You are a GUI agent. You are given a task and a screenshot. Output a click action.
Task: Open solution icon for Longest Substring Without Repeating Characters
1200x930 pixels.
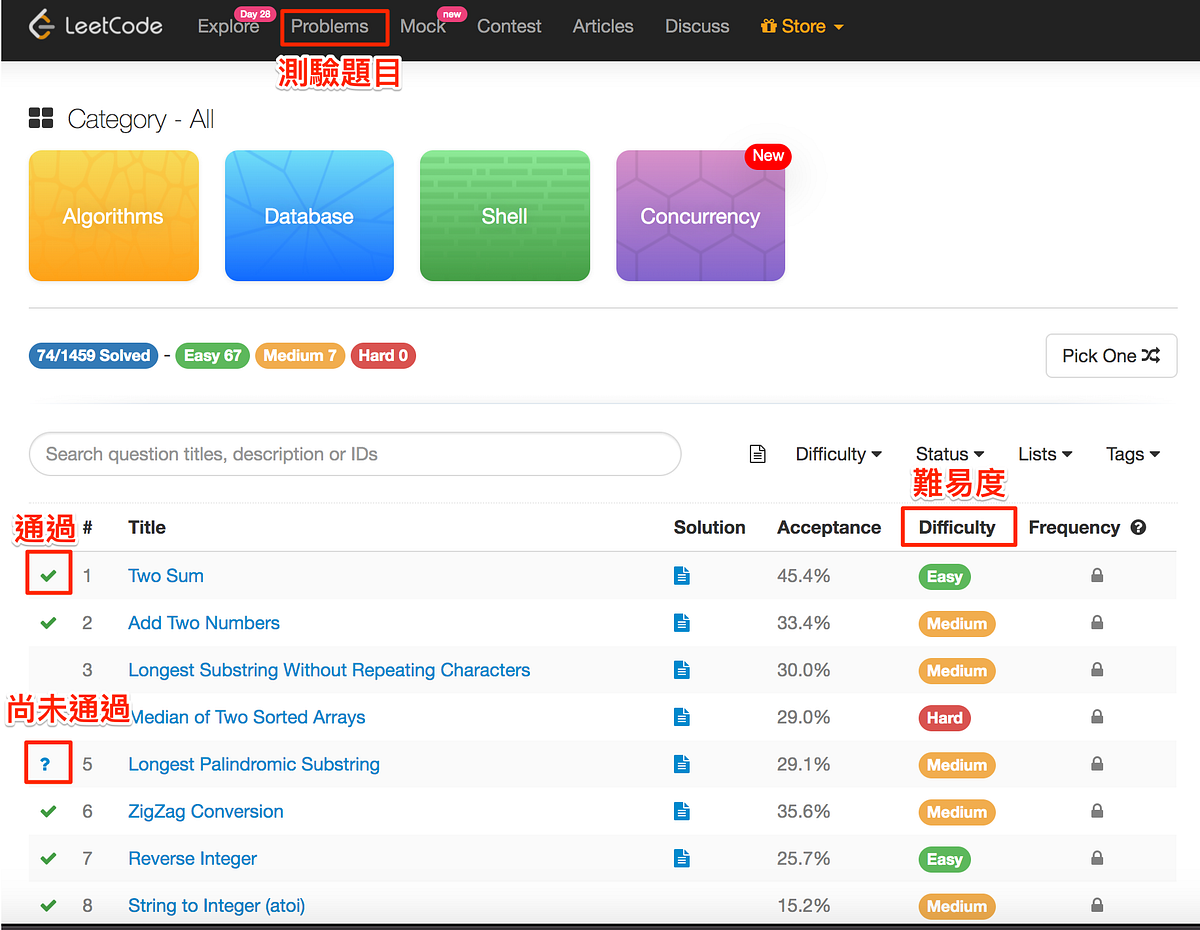(x=682, y=670)
